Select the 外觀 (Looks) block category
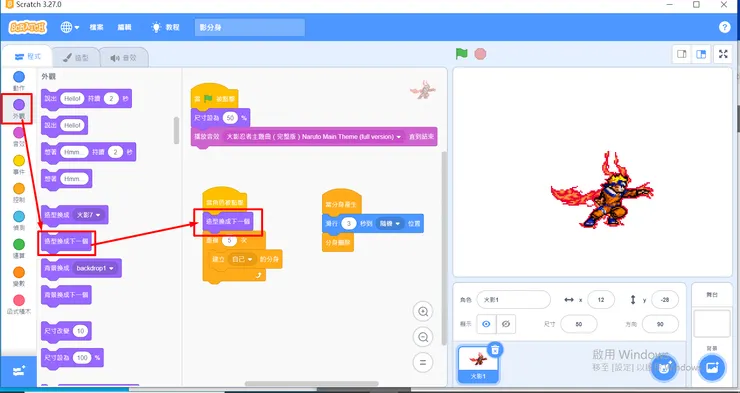This screenshot has width=740, height=393. pyautogui.click(x=18, y=109)
